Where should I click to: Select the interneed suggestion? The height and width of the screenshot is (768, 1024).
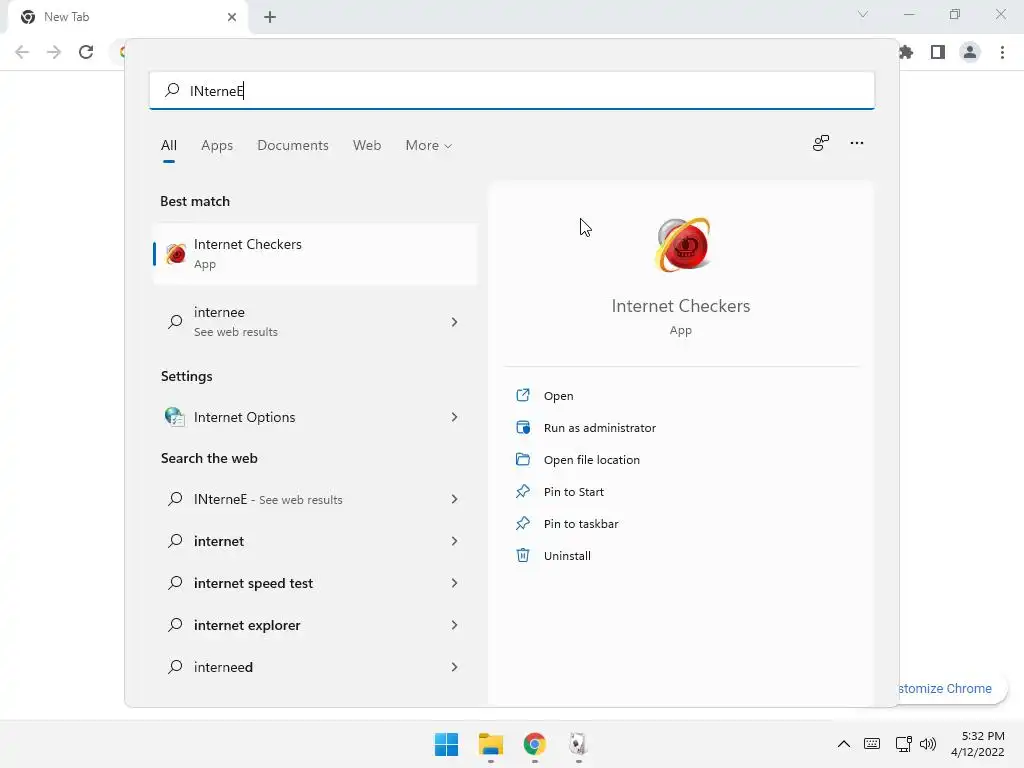tap(315, 667)
